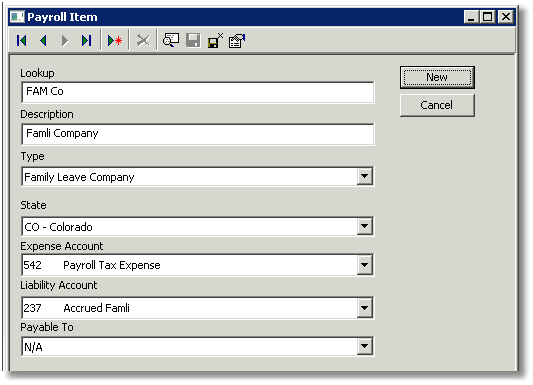This screenshot has height=385, width=533.
Task: Maximize the Payroll Item window
Action: pos(487,17)
